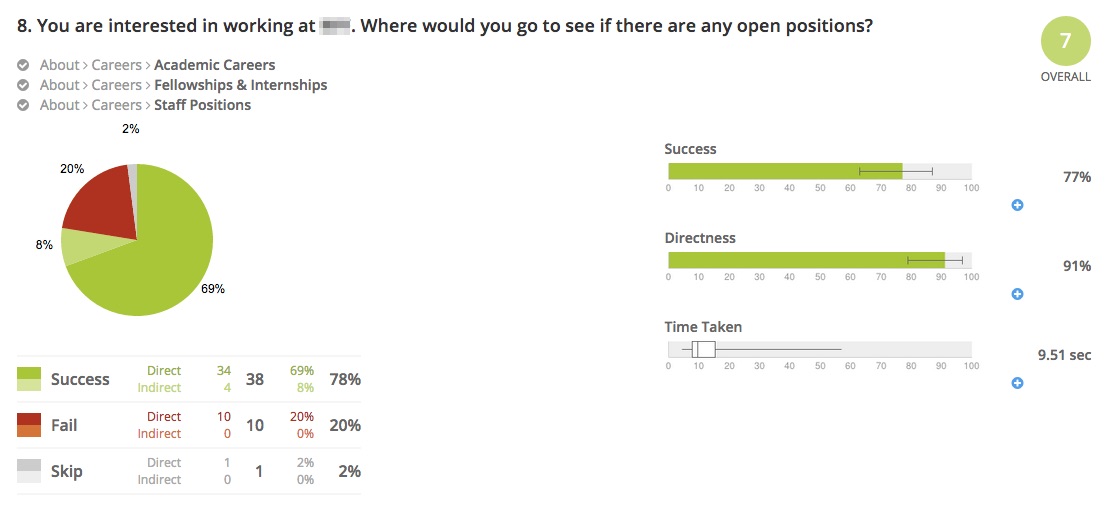Expand details with plus icon under Time Taken
Image resolution: width=1109 pixels, height=505 pixels.
pyautogui.click(x=1017, y=383)
